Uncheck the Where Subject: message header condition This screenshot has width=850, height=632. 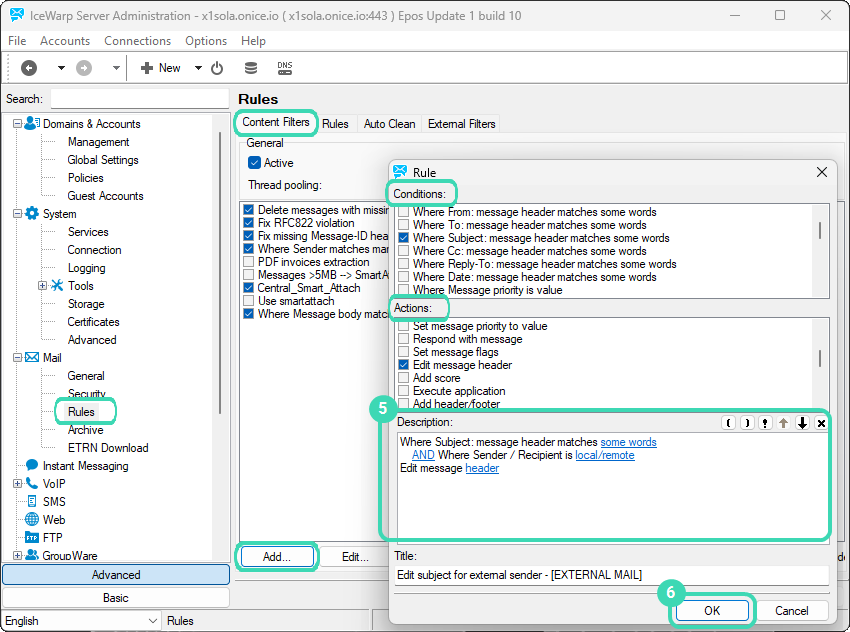[x=403, y=238]
